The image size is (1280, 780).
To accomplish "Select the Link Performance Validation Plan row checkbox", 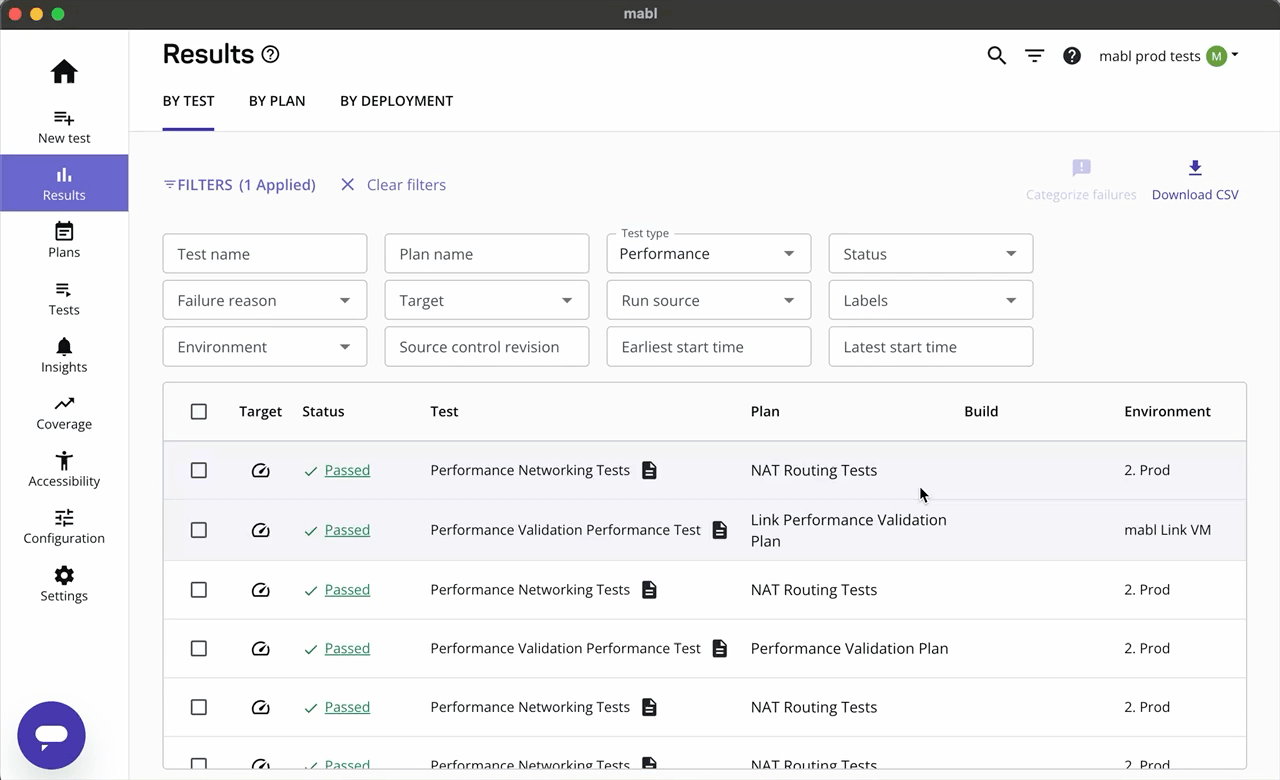I will [x=199, y=530].
